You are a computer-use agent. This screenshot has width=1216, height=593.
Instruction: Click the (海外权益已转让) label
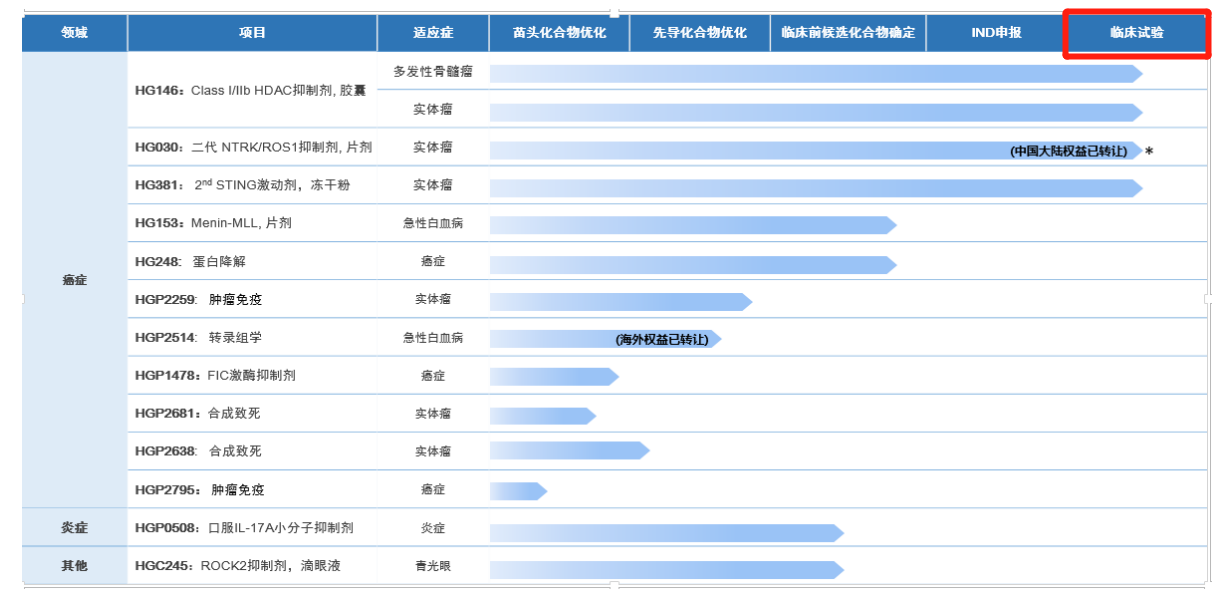[662, 340]
